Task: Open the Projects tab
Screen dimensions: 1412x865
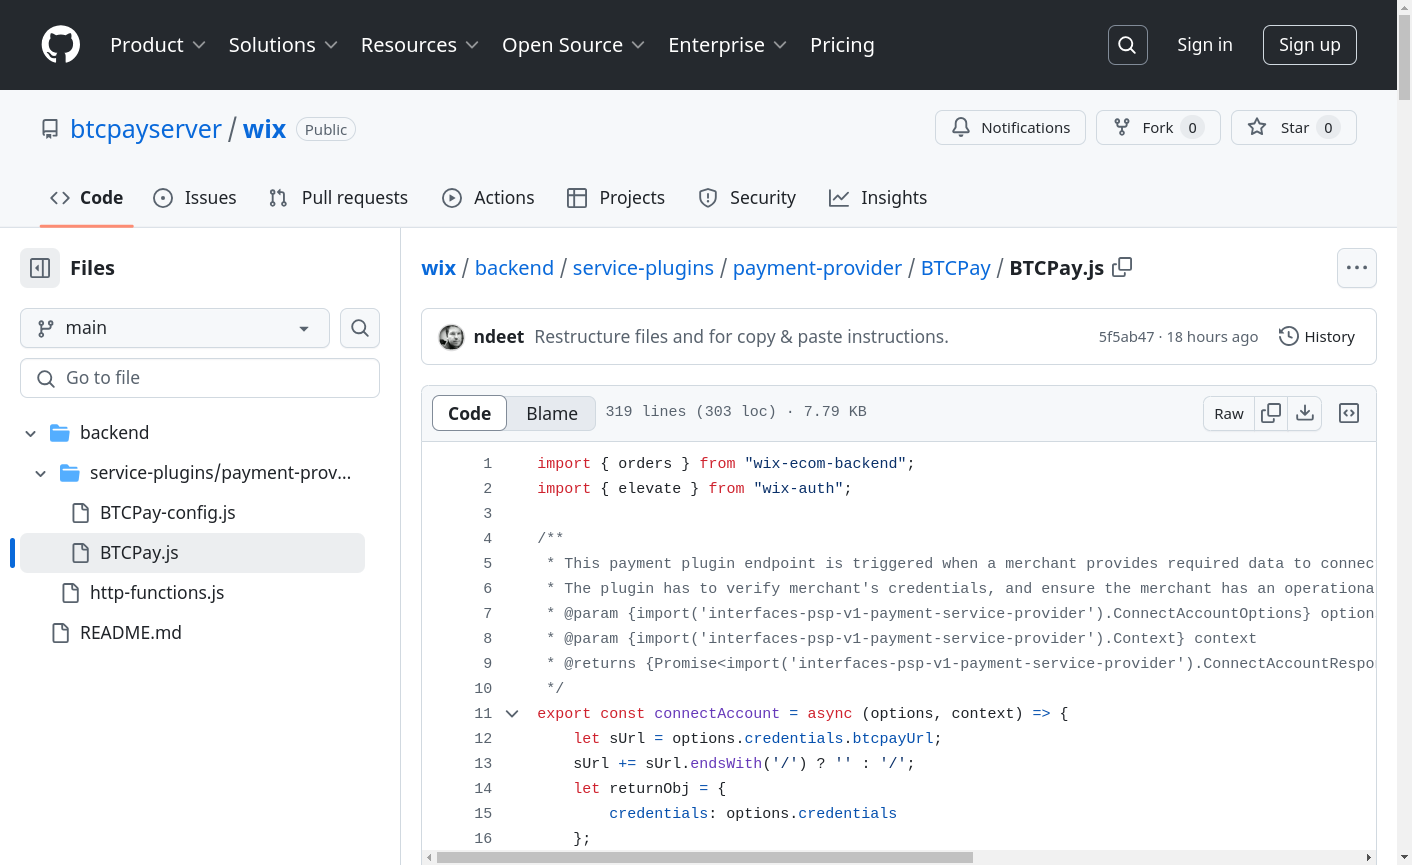Action: (x=616, y=198)
